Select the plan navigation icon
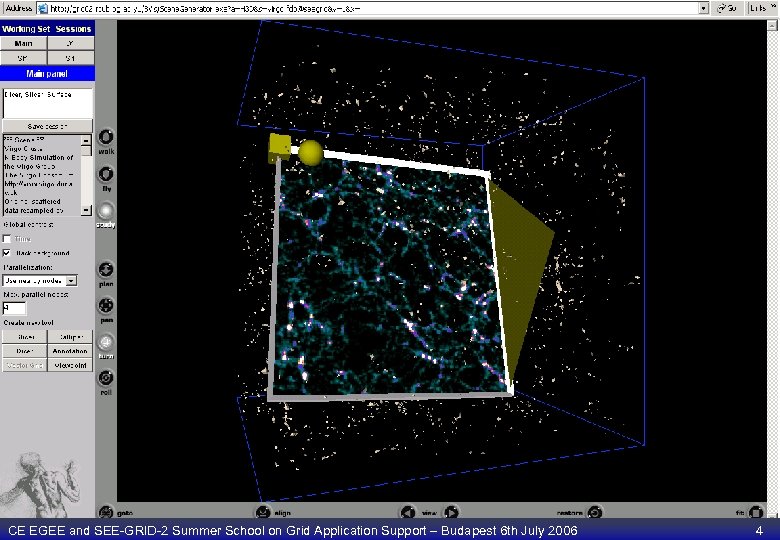This screenshot has height=540, width=780. (x=105, y=270)
